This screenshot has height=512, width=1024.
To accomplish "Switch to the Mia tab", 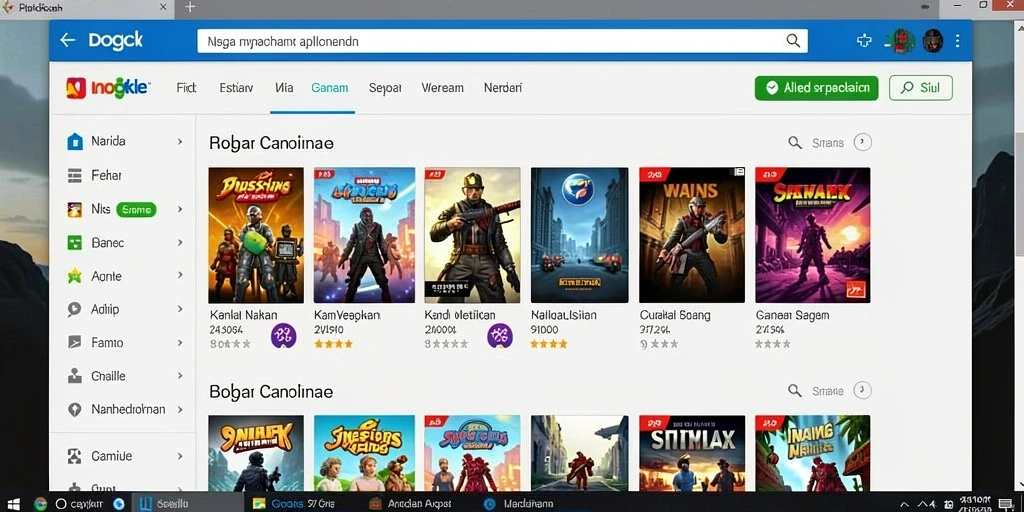I will [284, 88].
